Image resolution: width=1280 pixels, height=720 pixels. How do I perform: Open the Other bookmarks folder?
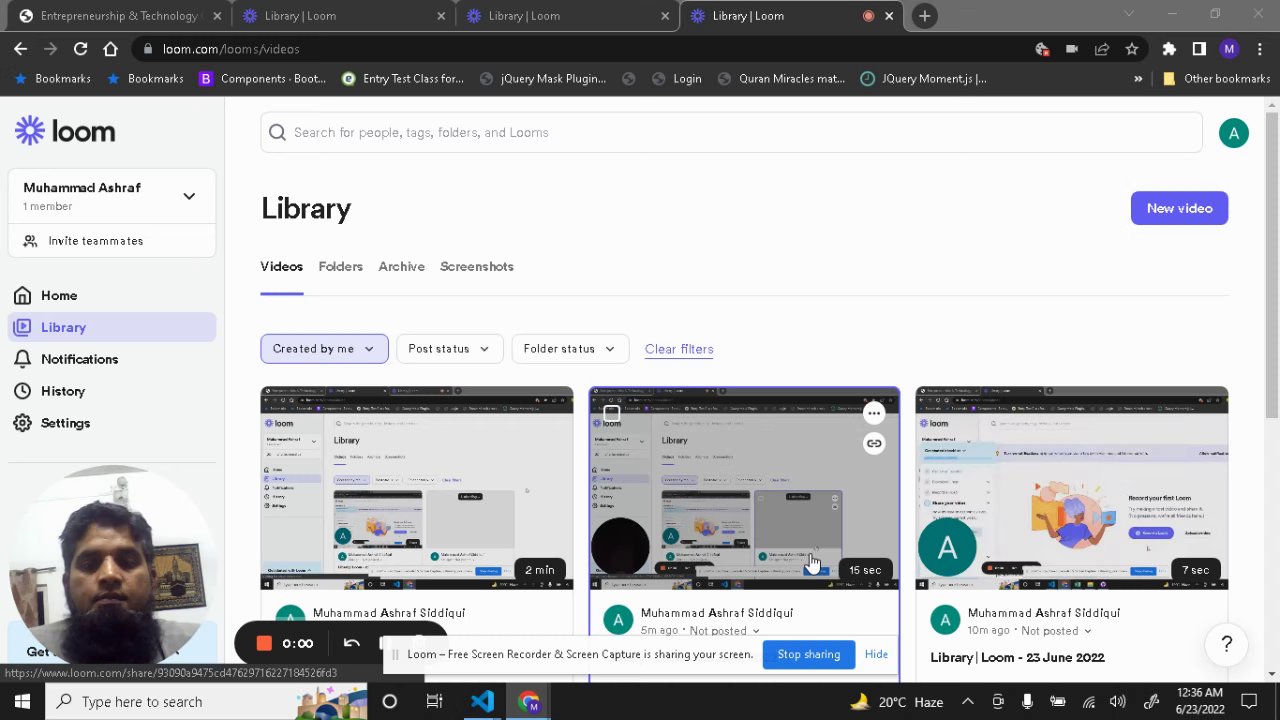click(x=1216, y=78)
